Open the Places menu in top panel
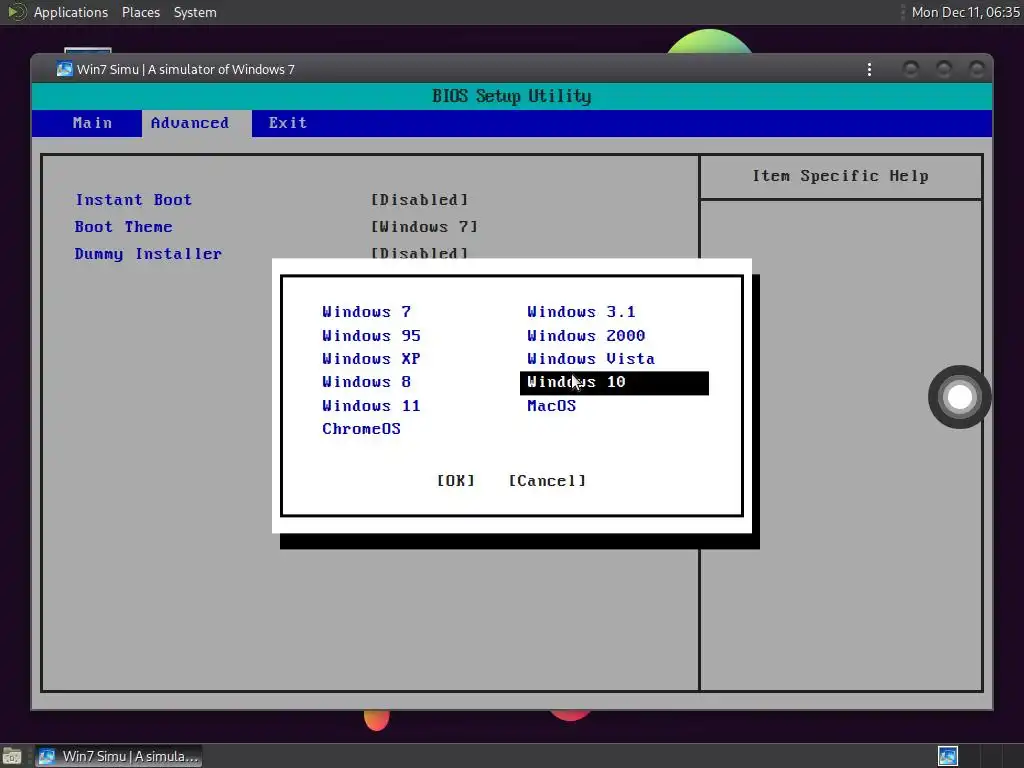The image size is (1024, 768). click(x=140, y=12)
